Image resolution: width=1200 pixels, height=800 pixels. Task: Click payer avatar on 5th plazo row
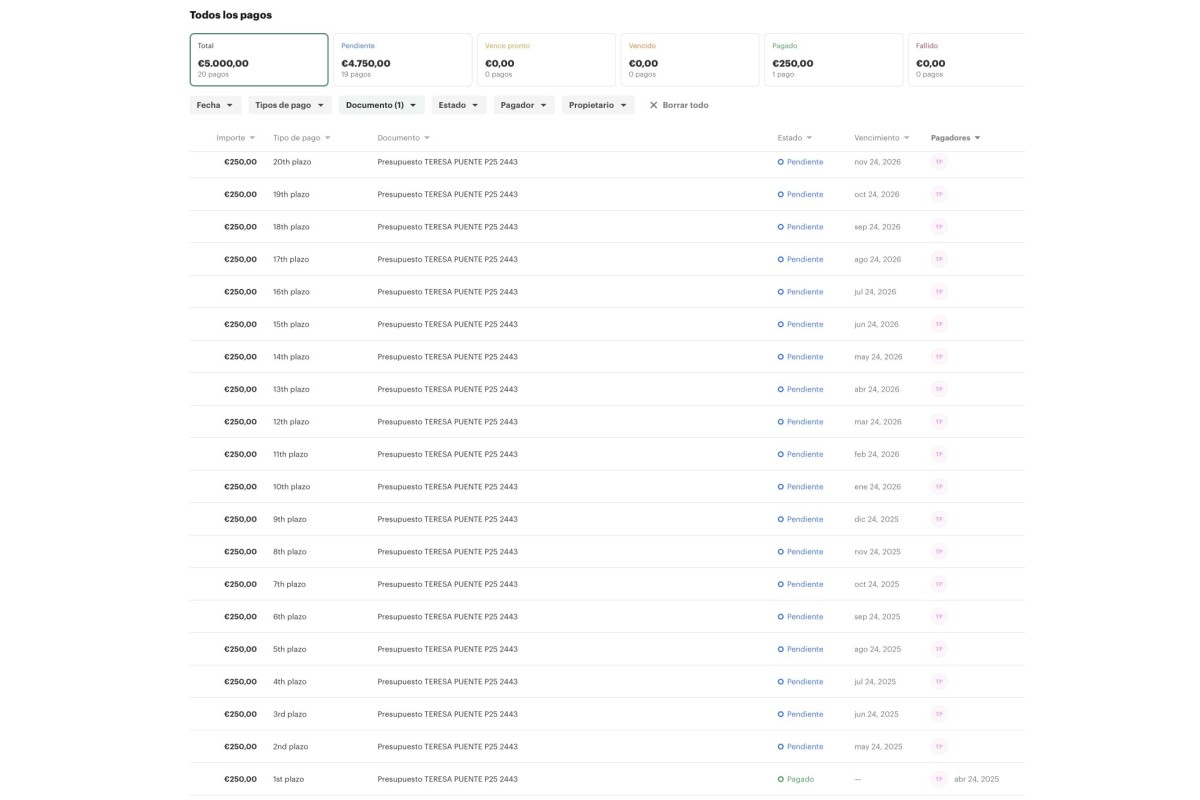click(938, 649)
